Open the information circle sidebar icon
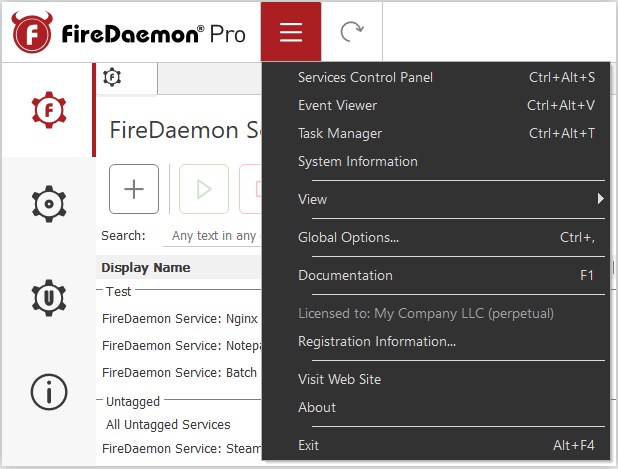Screen dimensions: 618x469 tap(49, 392)
